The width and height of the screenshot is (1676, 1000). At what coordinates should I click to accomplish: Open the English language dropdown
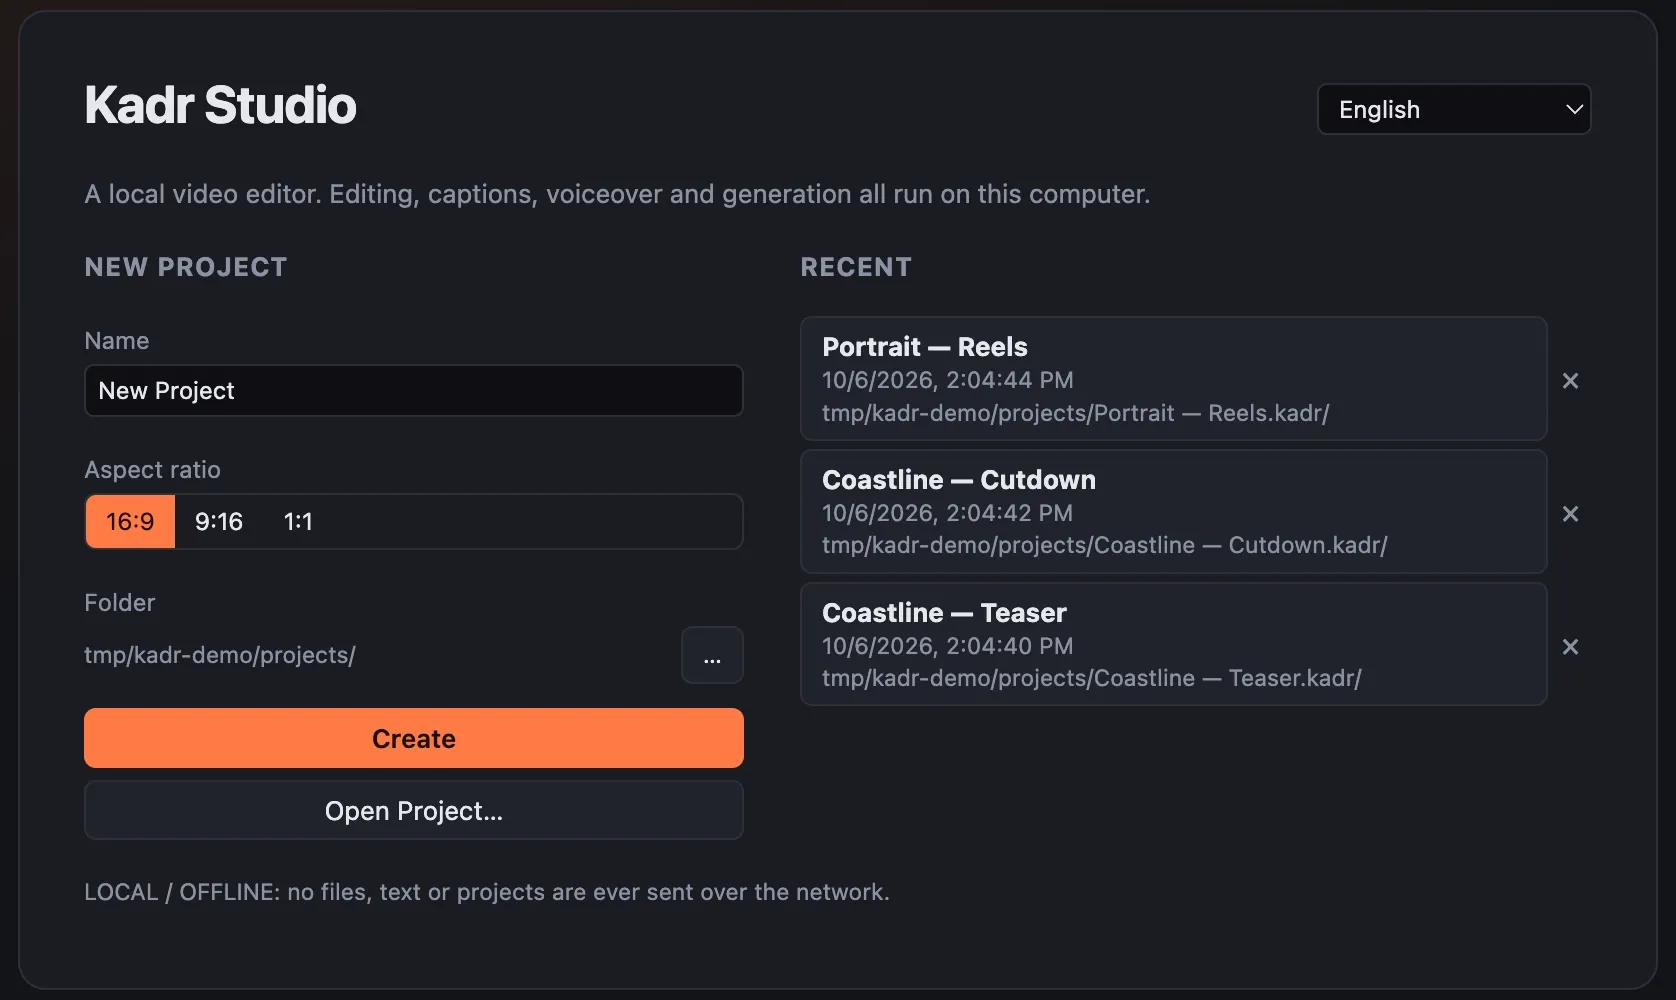pos(1454,109)
